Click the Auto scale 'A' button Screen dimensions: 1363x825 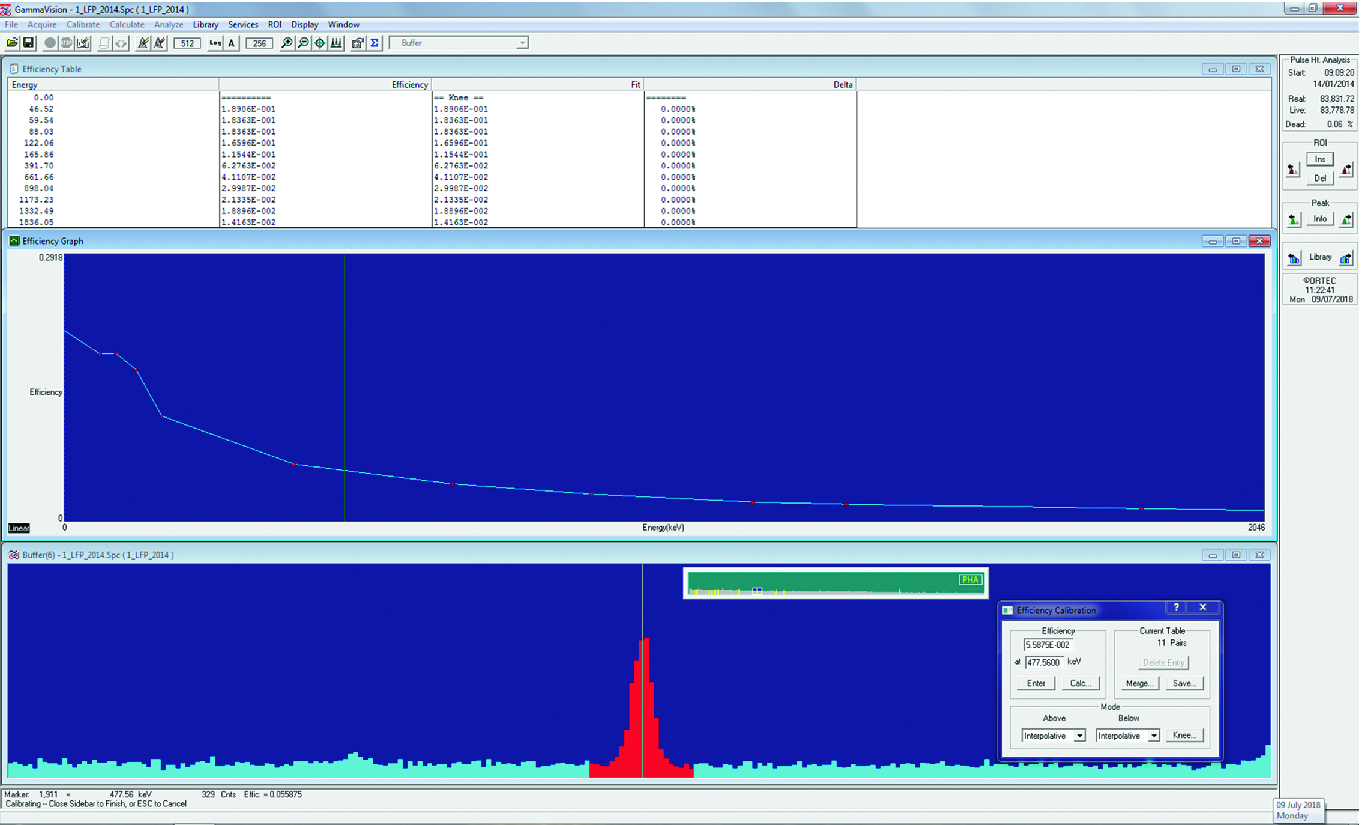[x=232, y=43]
